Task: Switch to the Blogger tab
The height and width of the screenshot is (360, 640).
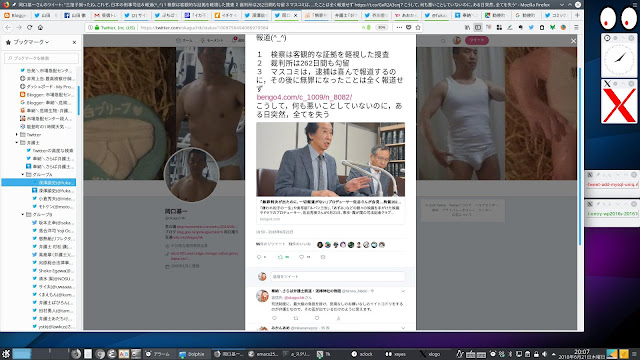Action: click(x=16, y=15)
